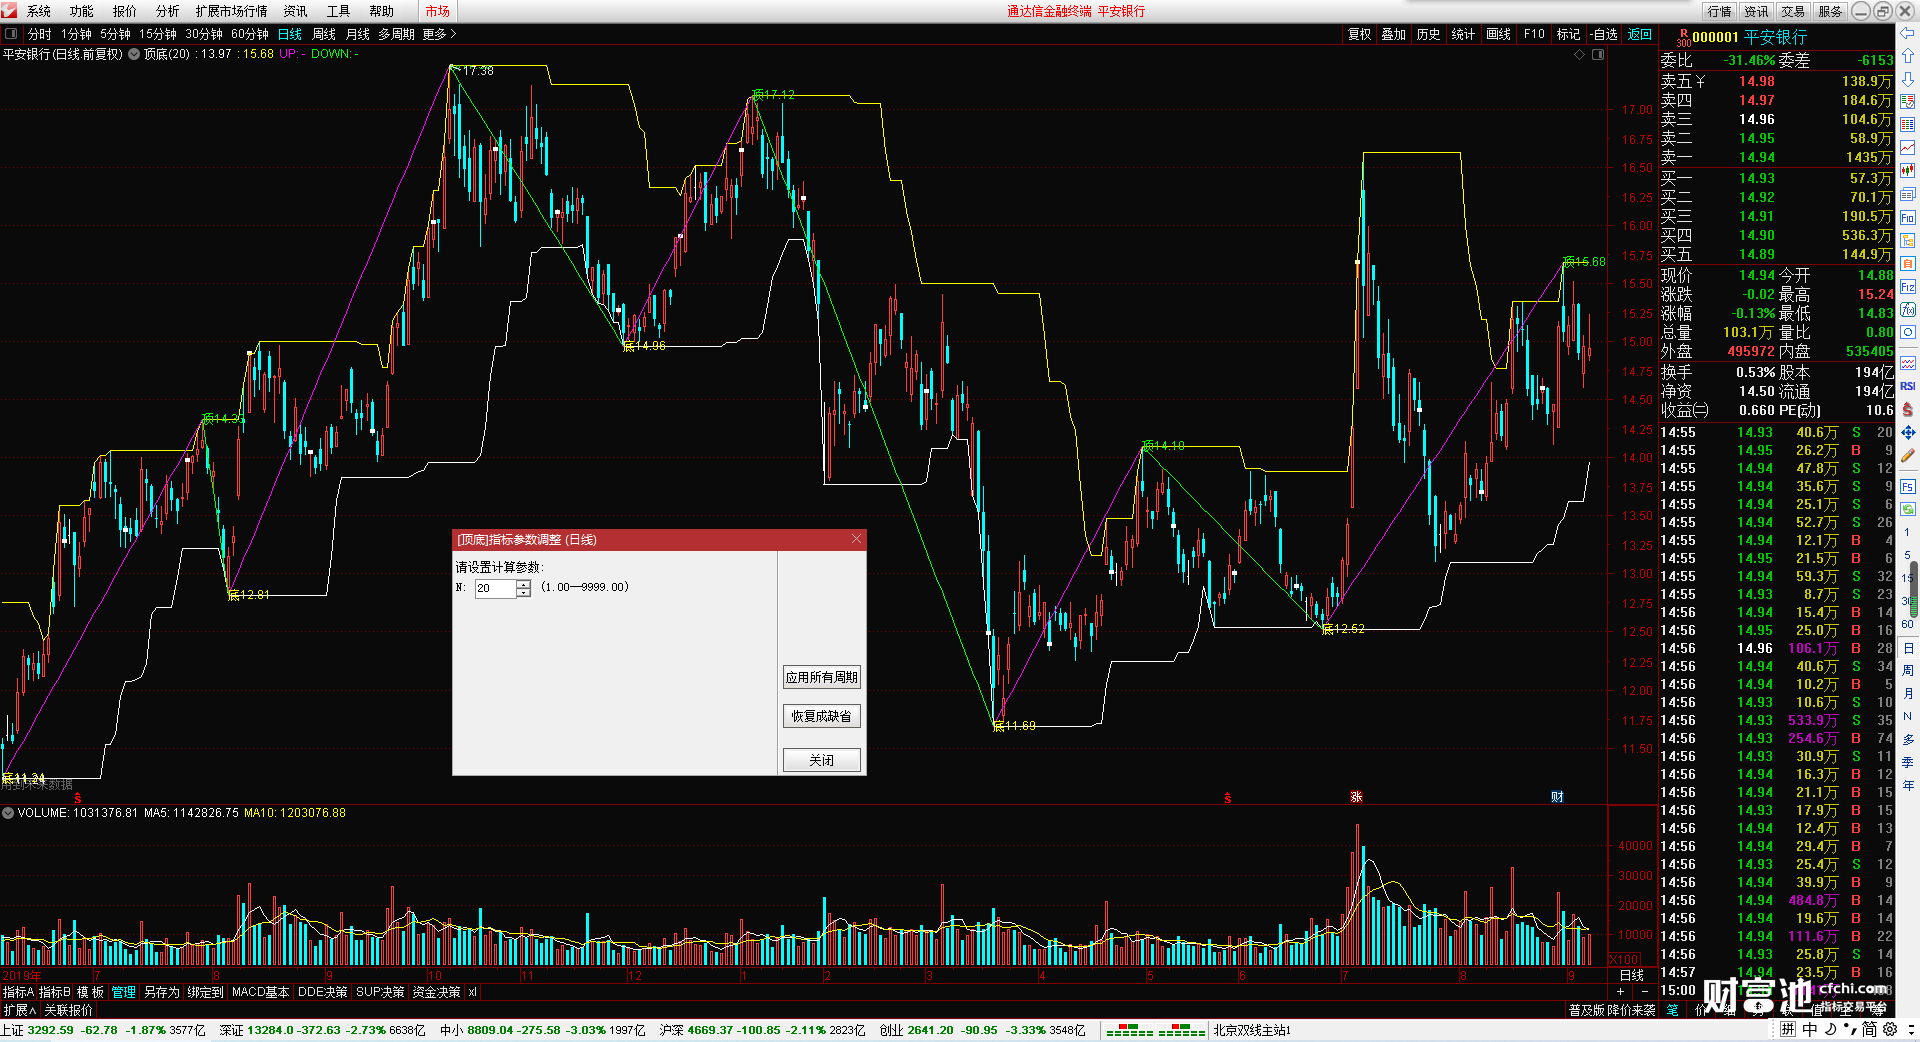The width and height of the screenshot is (1920, 1042).
Task: Click the 恢复成缺省 button
Action: (x=821, y=716)
